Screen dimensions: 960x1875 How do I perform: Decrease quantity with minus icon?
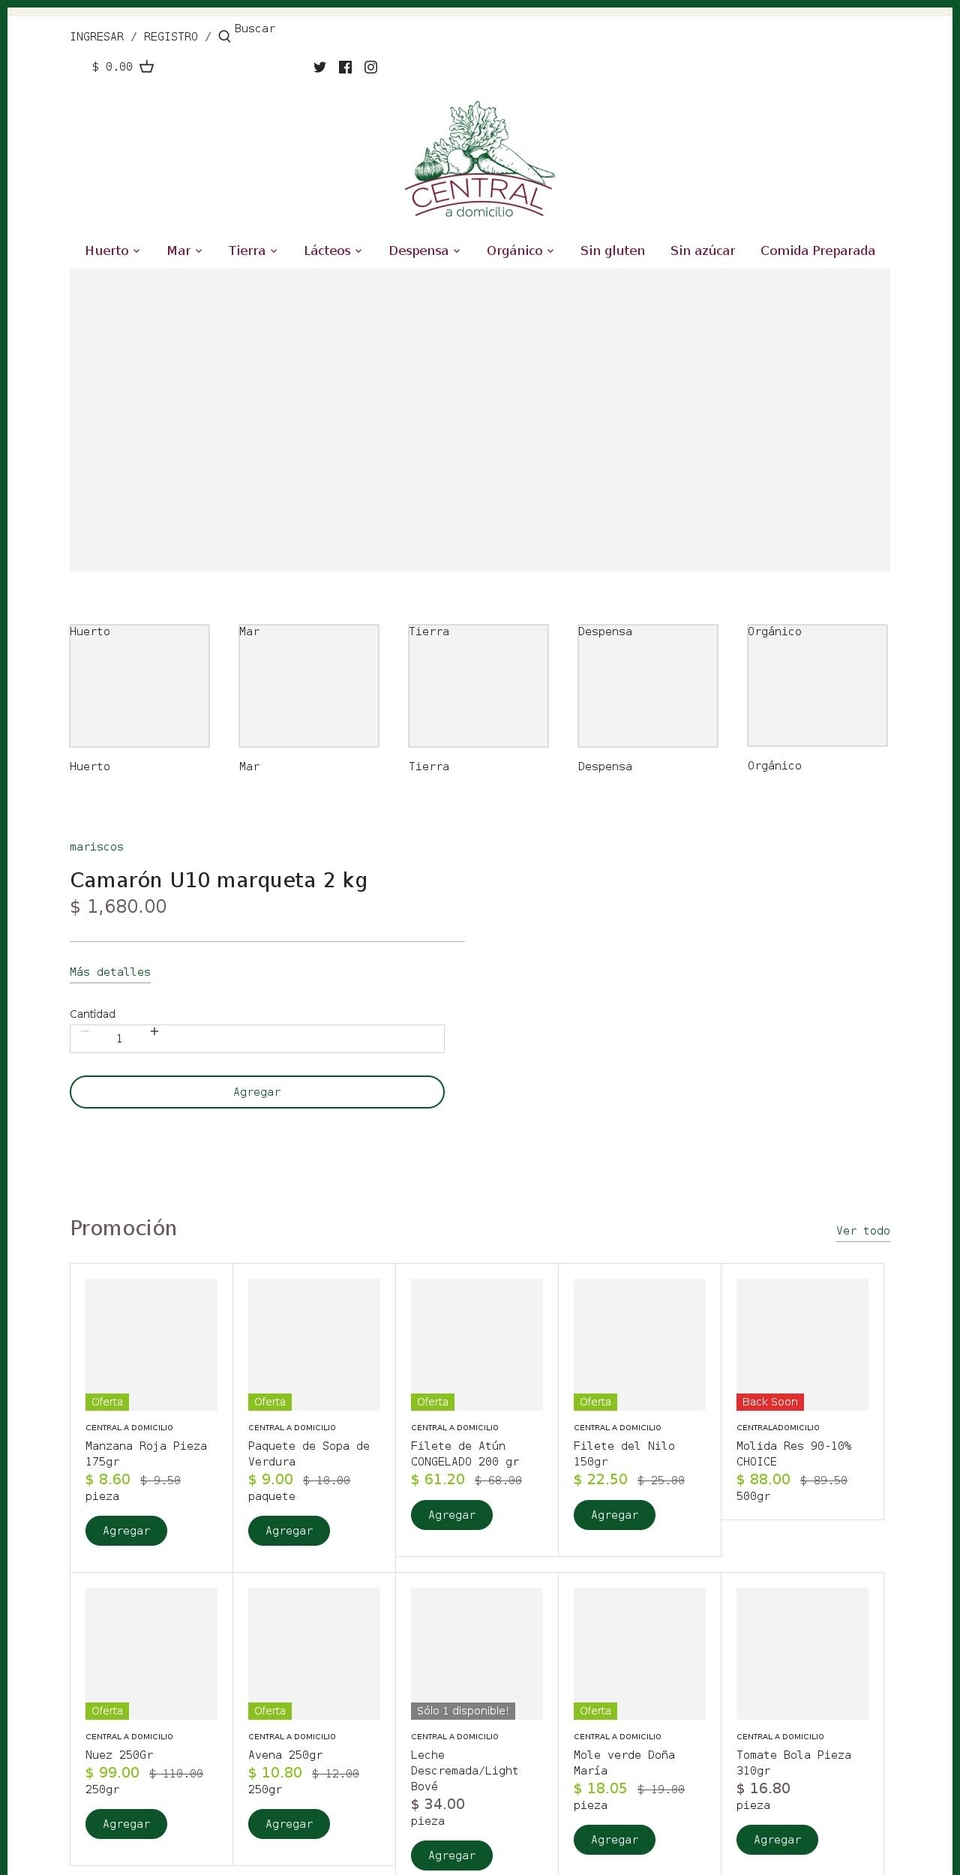click(85, 1031)
